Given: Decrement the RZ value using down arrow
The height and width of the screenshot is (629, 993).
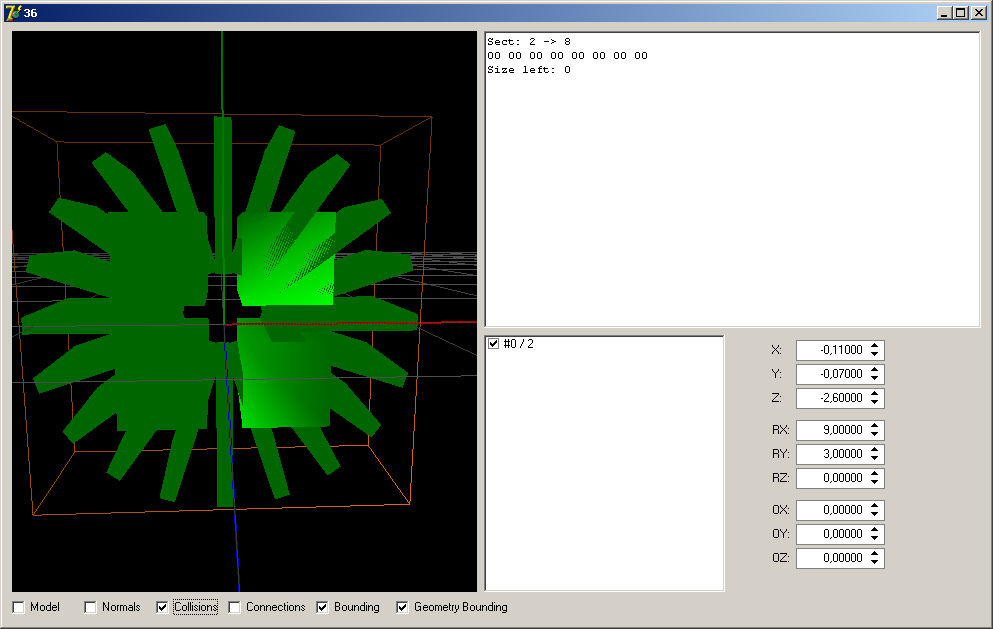Looking at the screenshot, I should pos(875,483).
